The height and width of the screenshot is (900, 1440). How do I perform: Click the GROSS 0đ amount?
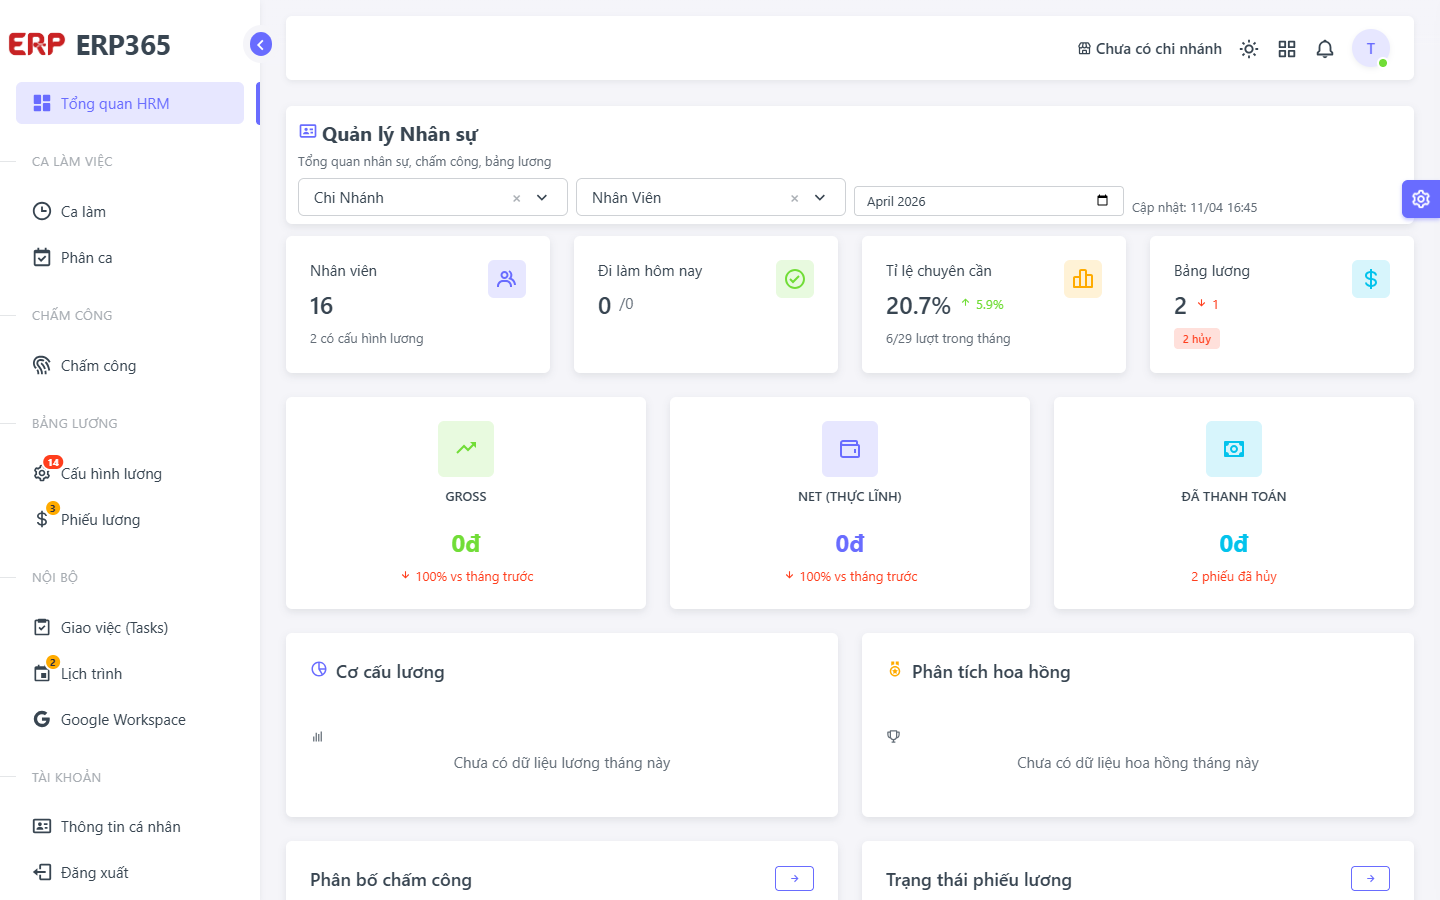(x=466, y=543)
